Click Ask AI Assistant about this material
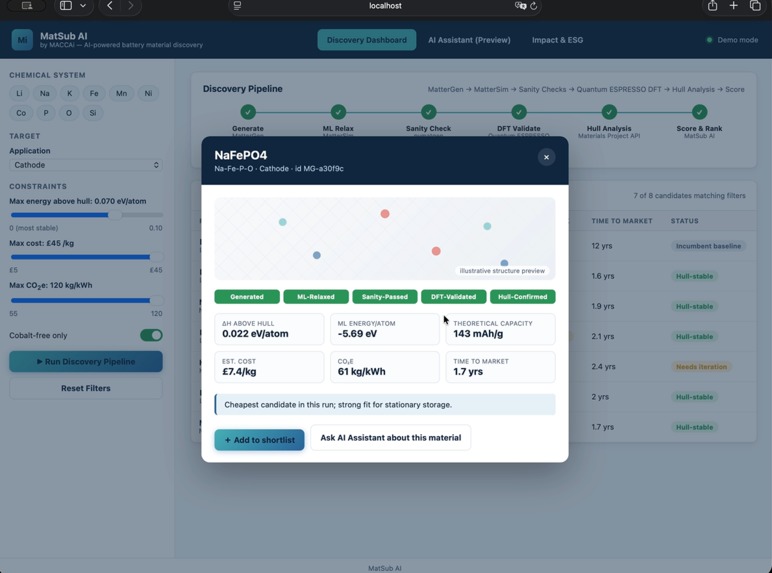This screenshot has height=573, width=772. 390,438
